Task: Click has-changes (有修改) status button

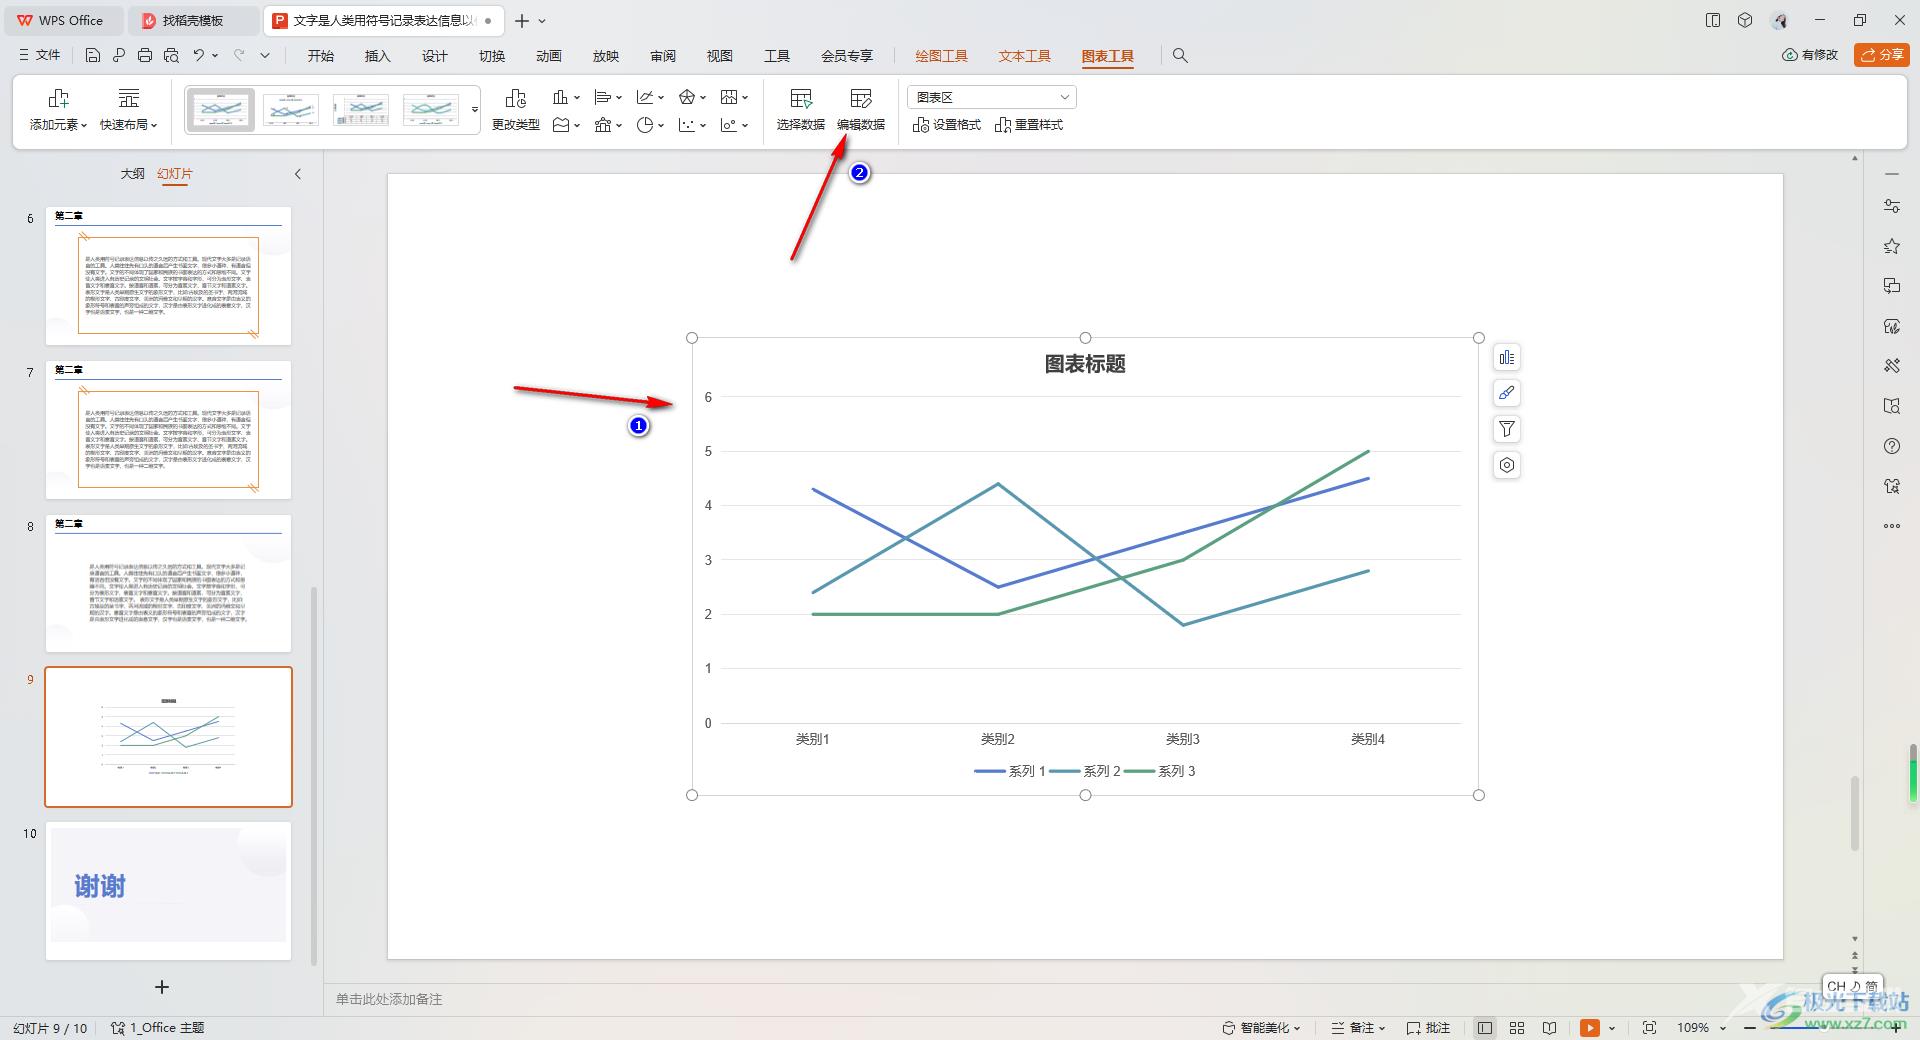Action: pyautogui.click(x=1810, y=55)
